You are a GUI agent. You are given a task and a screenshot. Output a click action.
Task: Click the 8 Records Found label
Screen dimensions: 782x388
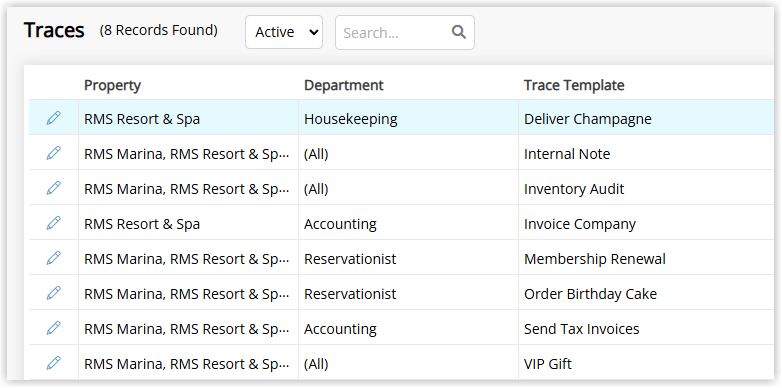[159, 30]
